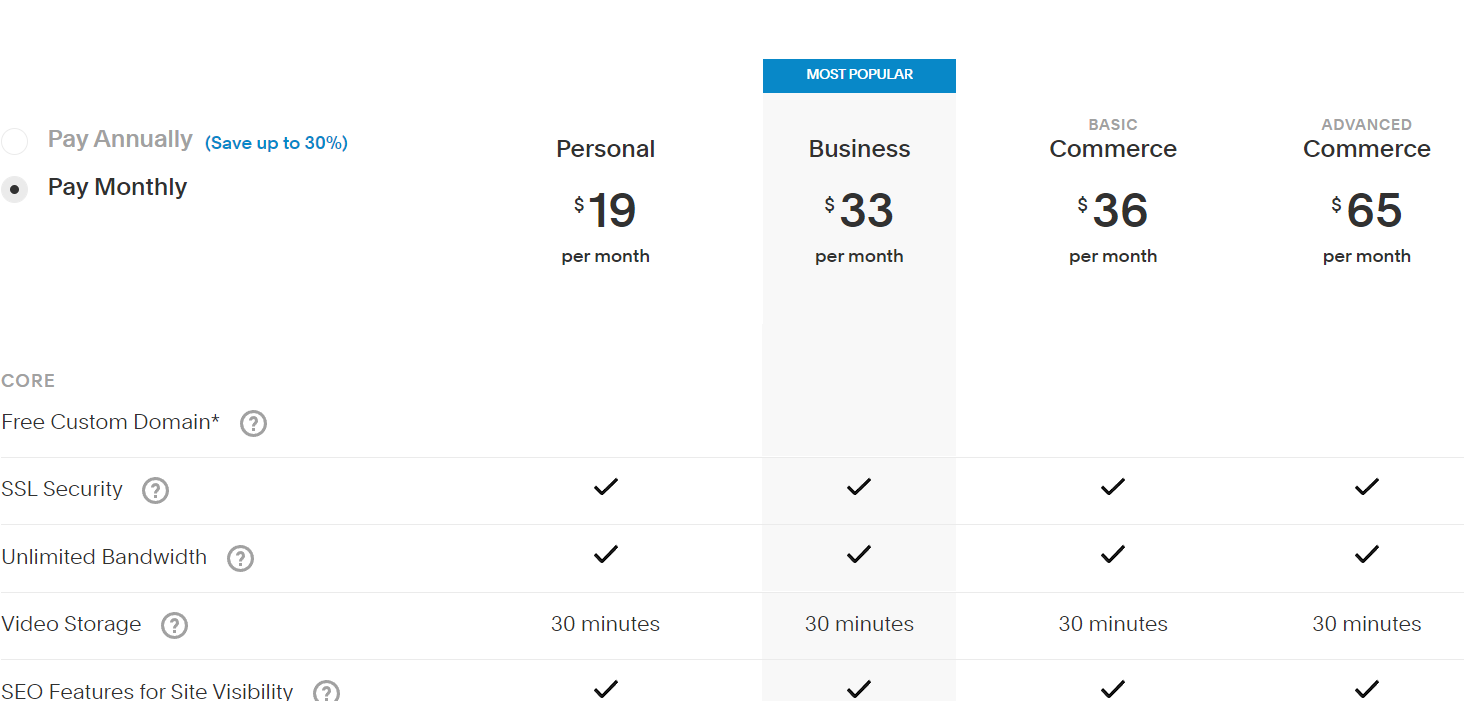
Task: Click the MOST POPULAR banner
Action: click(859, 74)
